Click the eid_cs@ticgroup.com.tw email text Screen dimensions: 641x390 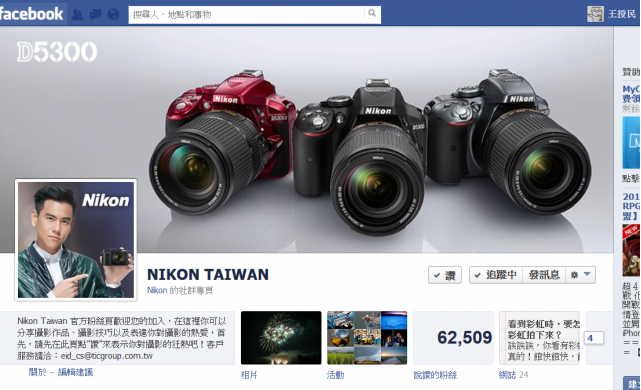click(107, 356)
